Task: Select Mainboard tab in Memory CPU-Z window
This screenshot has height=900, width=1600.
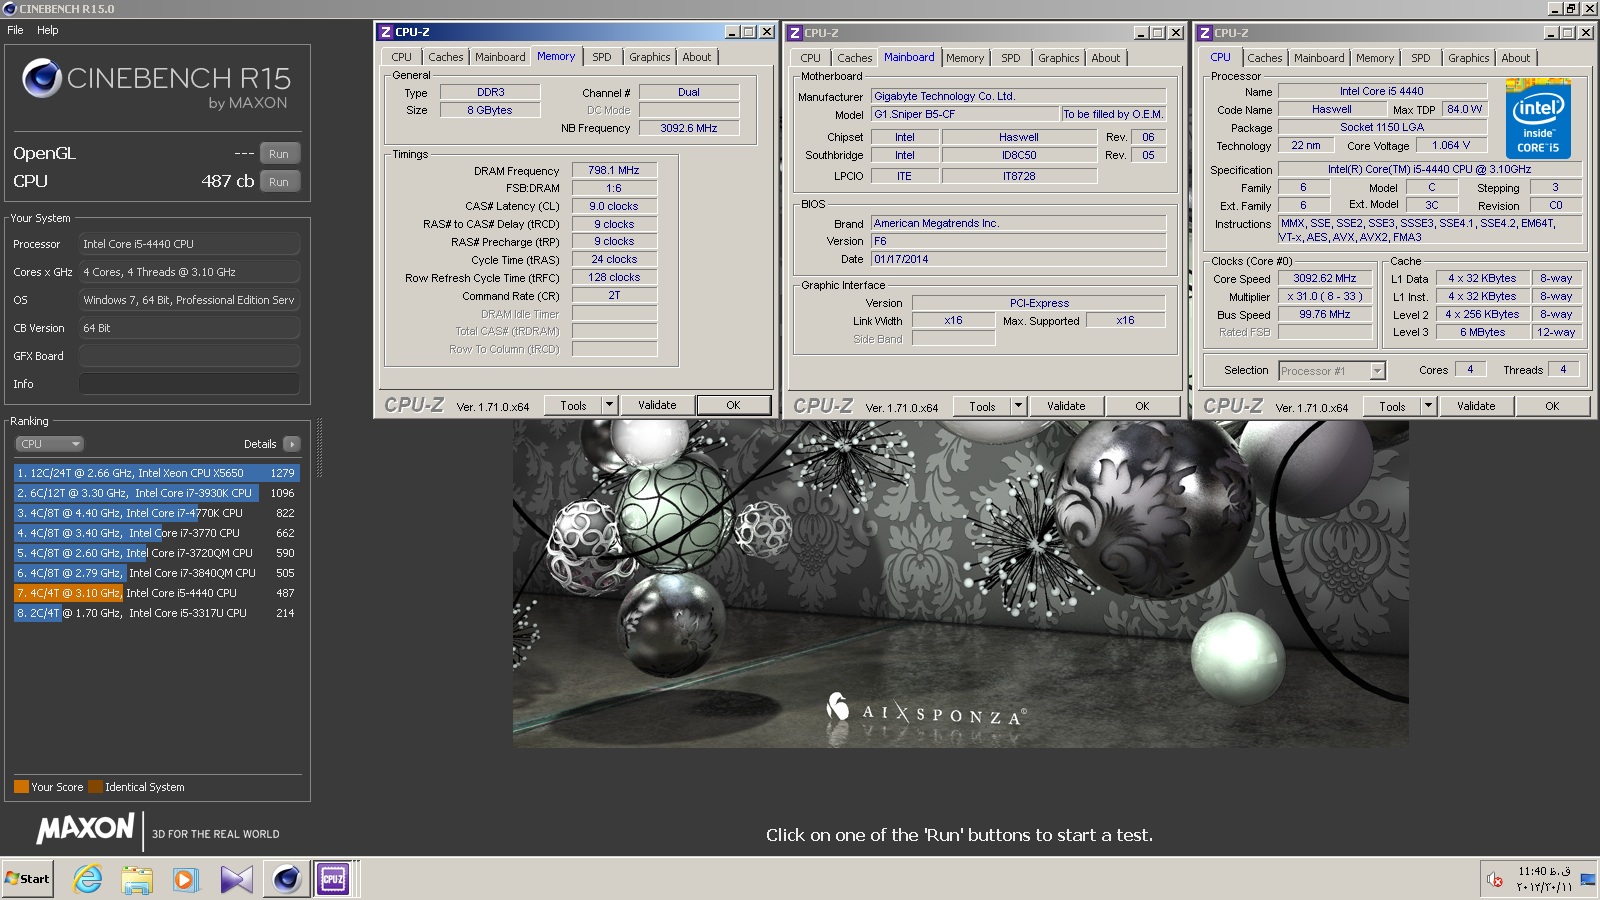Action: [500, 57]
